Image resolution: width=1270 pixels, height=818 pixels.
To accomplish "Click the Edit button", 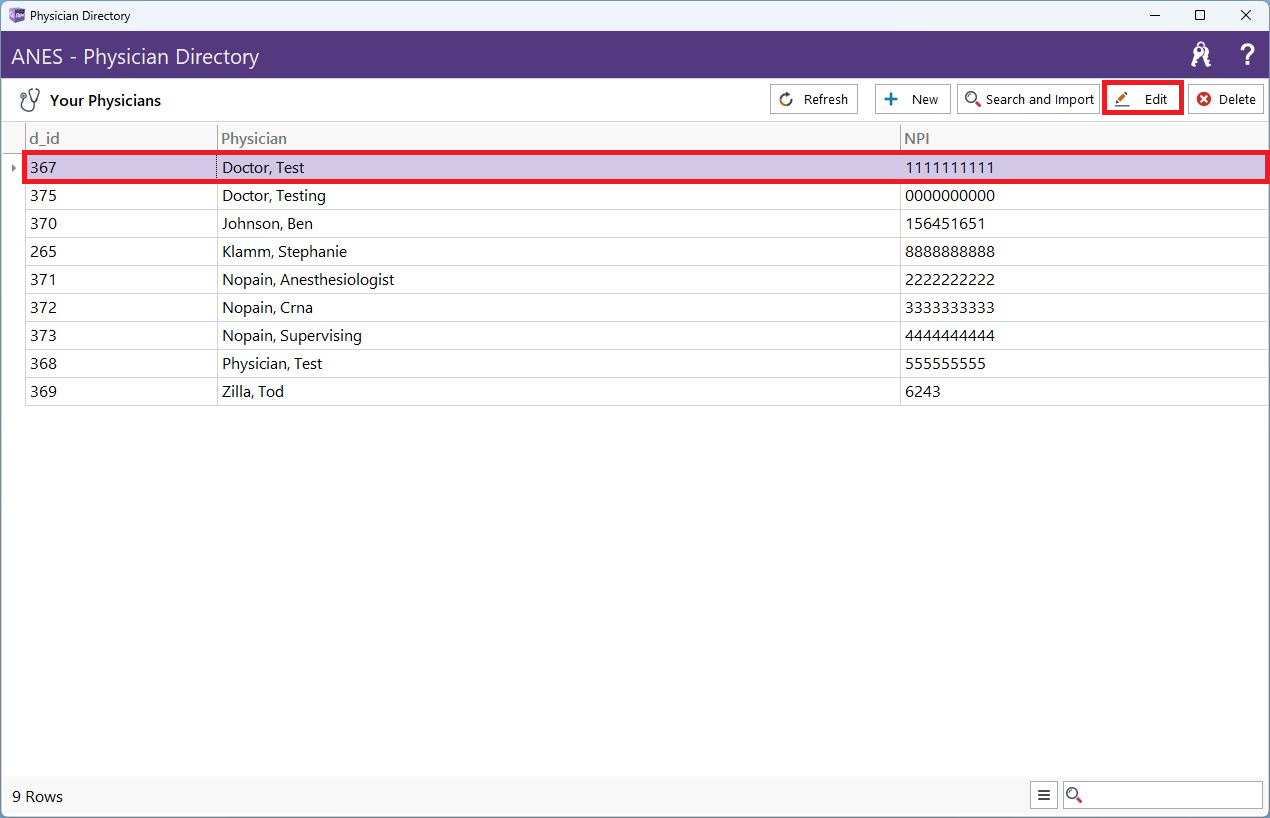I will [x=1143, y=99].
